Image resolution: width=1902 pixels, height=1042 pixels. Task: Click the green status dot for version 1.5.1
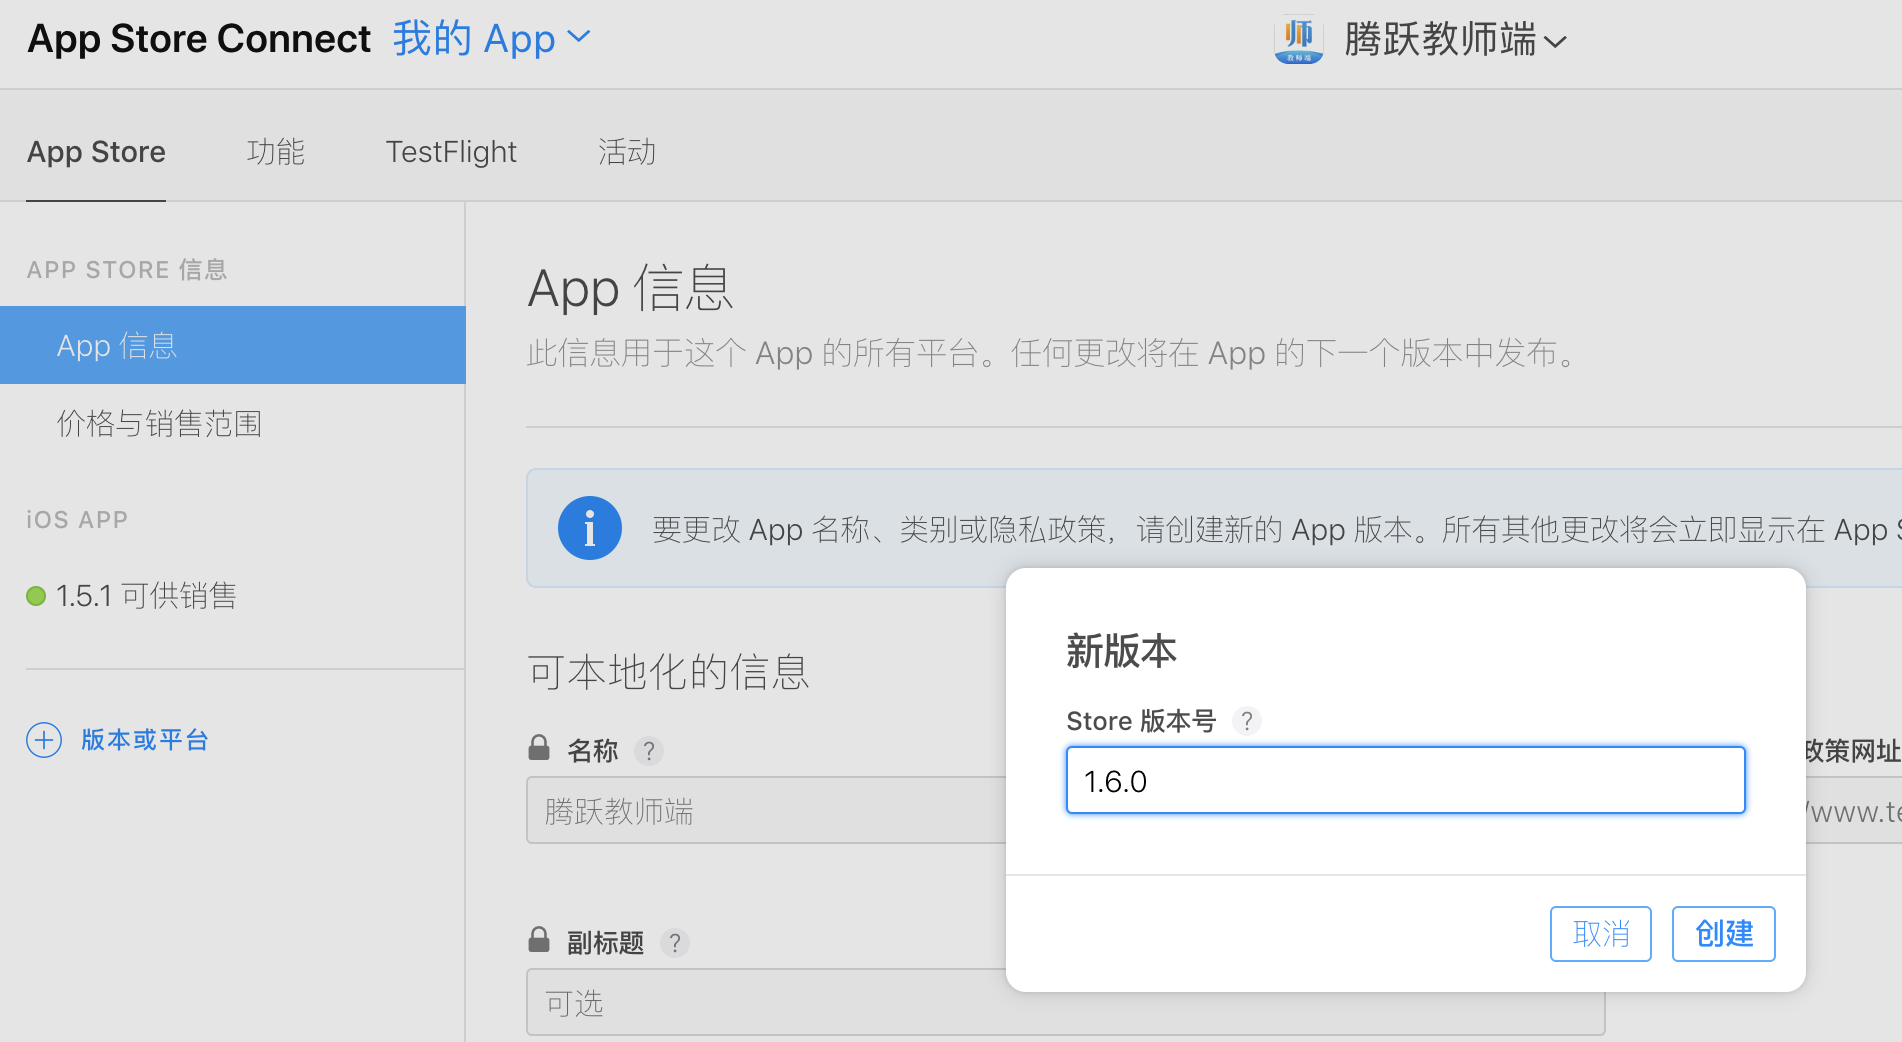tap(36, 596)
